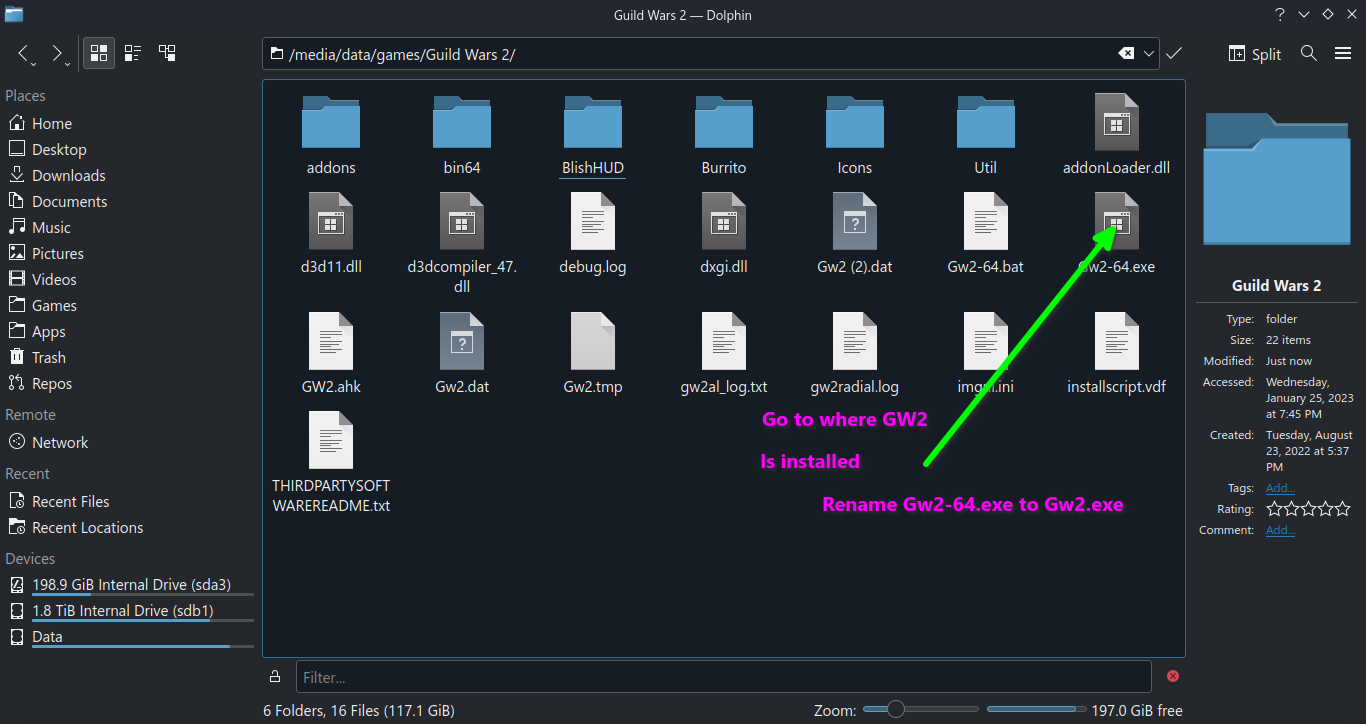The image size is (1366, 724).
Task: Open the search tool via magnifier icon
Action: tap(1309, 53)
